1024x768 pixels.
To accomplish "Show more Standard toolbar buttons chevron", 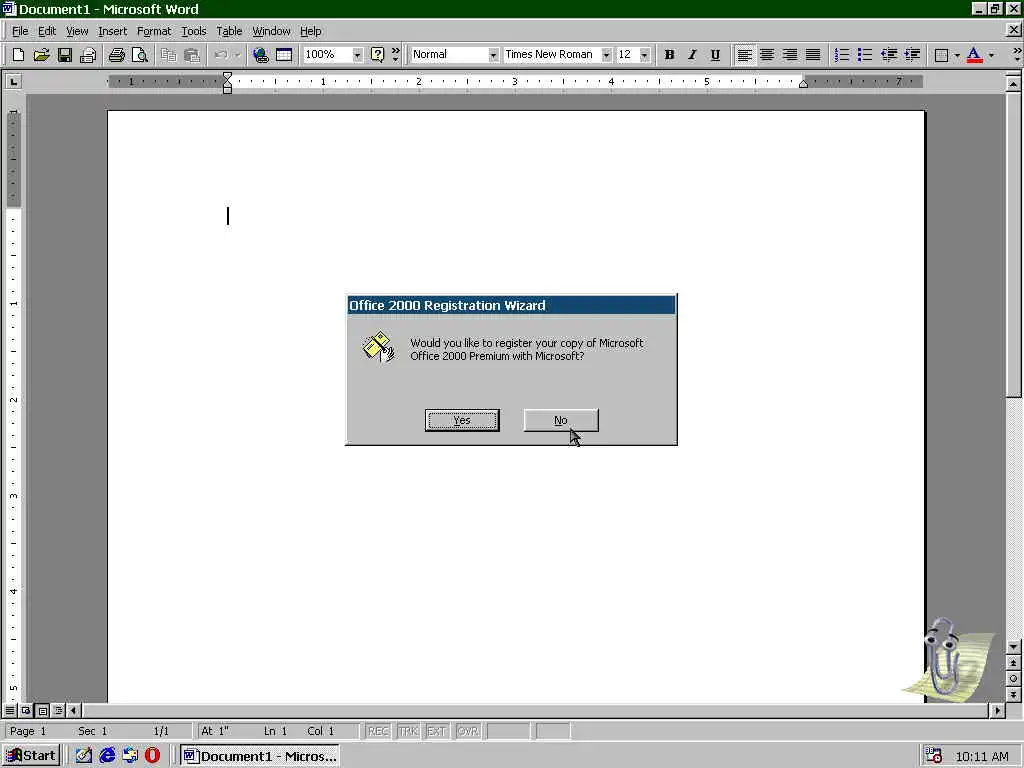I will (x=395, y=55).
